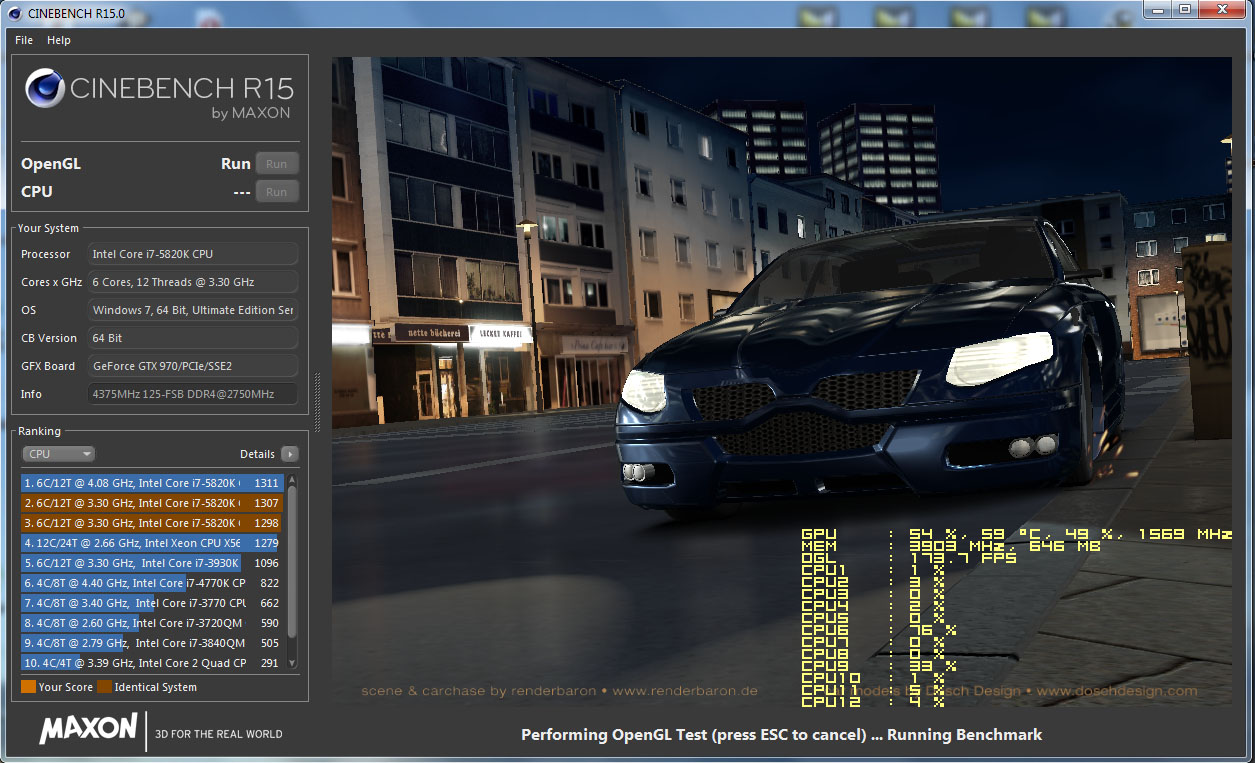Click the OpenGL label
Screen dimensions: 1255x763
point(51,164)
